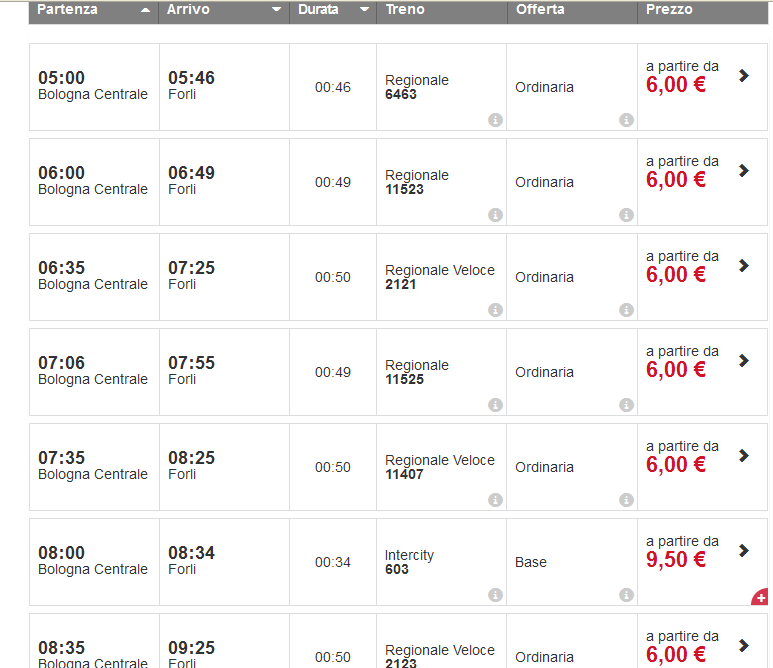
Task: Show Base offer info icon for Intercity
Action: click(626, 595)
